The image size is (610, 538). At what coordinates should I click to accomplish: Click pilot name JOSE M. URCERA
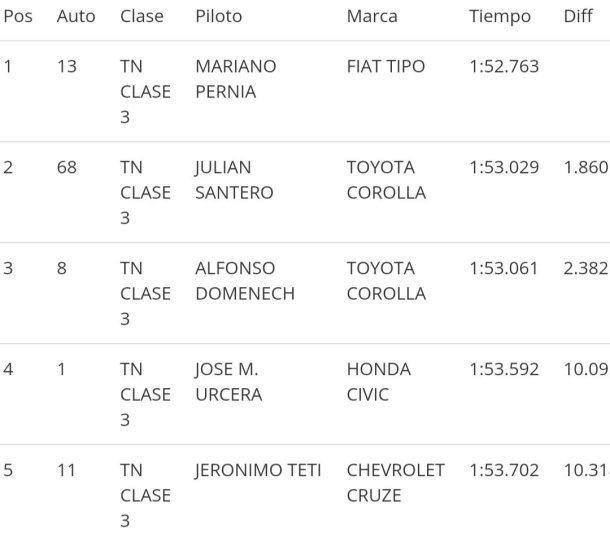(x=229, y=382)
